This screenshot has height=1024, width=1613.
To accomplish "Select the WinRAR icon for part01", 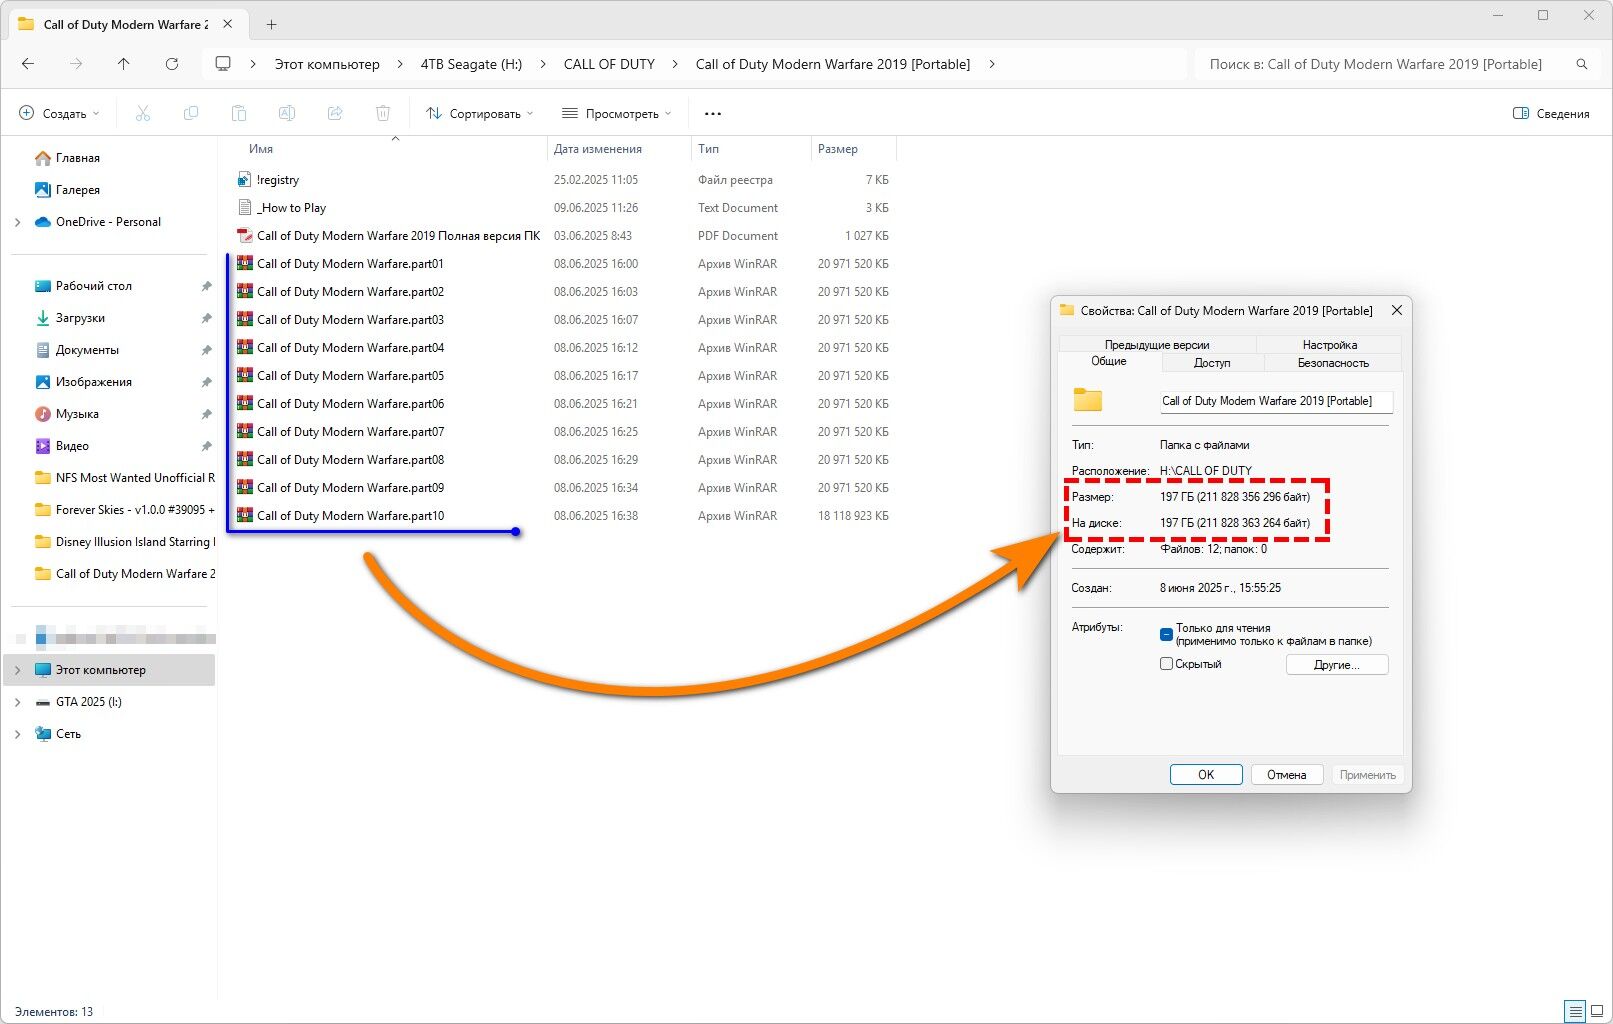I will (244, 264).
